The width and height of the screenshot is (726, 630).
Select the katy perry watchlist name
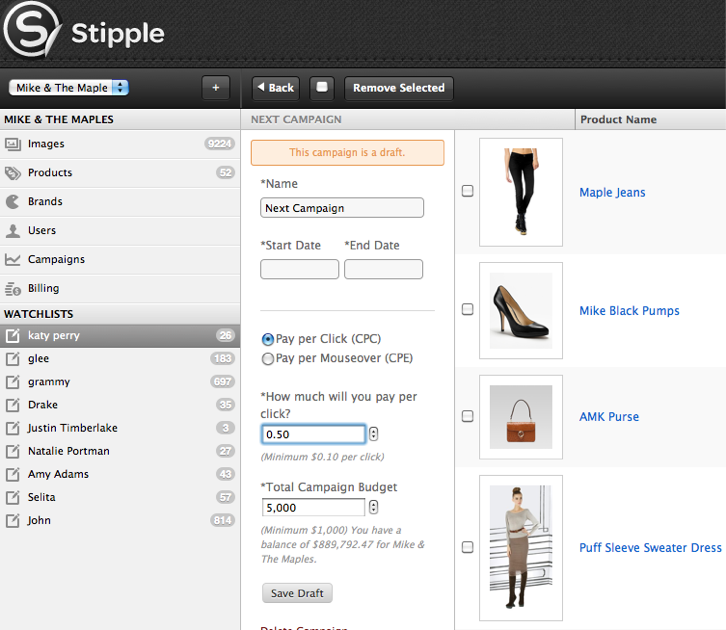pos(54,335)
